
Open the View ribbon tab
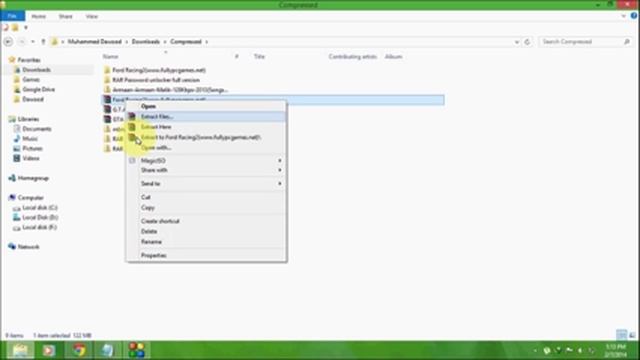pos(91,16)
